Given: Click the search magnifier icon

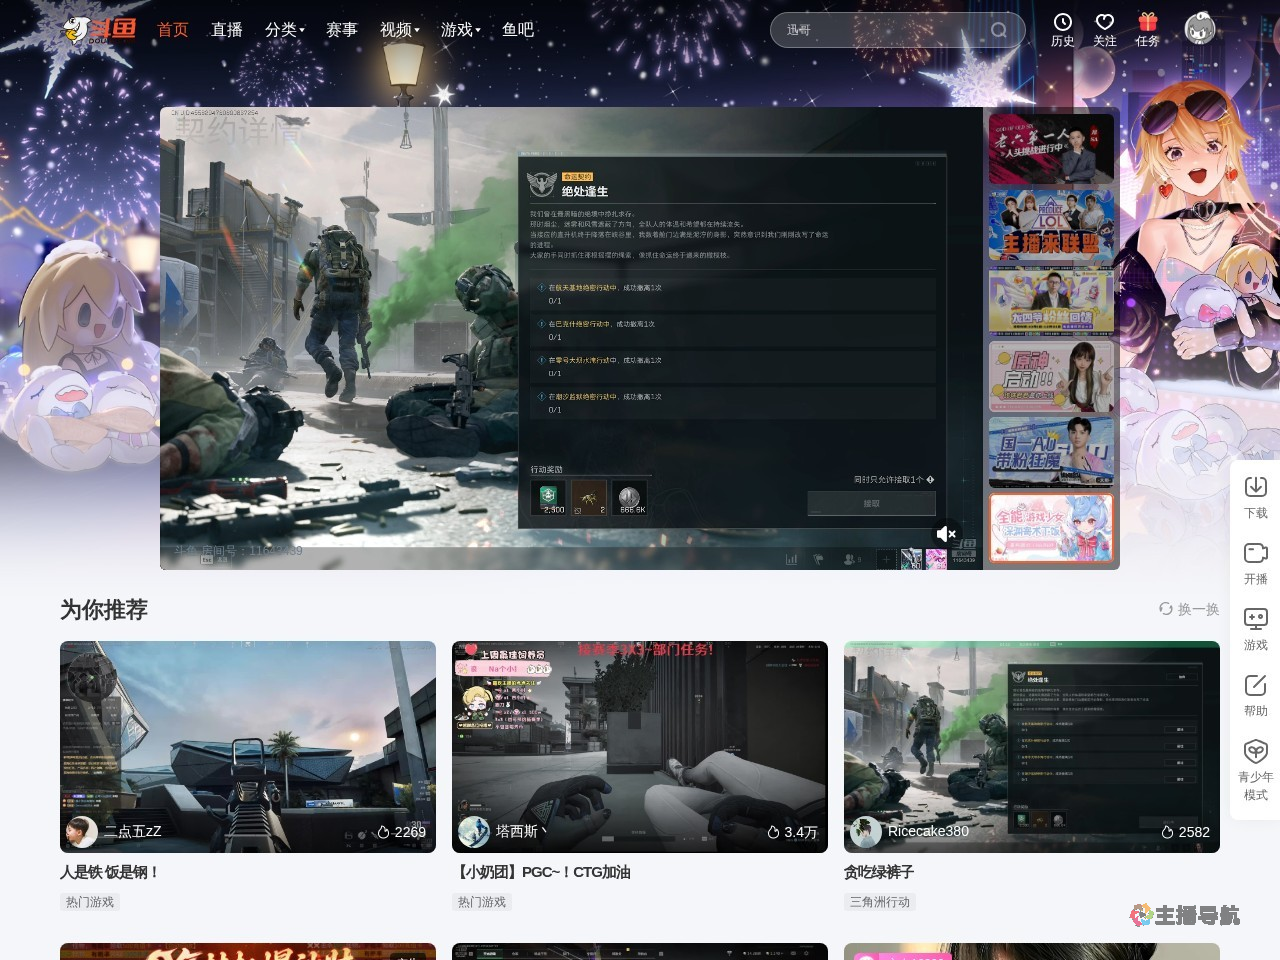Looking at the screenshot, I should [998, 30].
